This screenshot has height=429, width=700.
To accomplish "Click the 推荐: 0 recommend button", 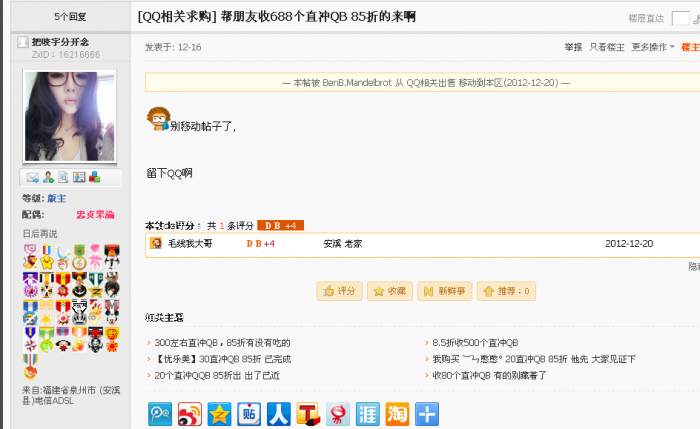I will [x=506, y=291].
